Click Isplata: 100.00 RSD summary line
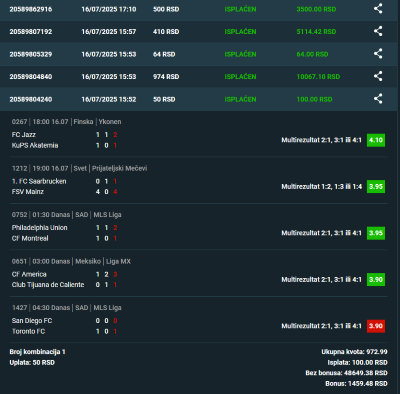400x394 pixels. click(357, 362)
